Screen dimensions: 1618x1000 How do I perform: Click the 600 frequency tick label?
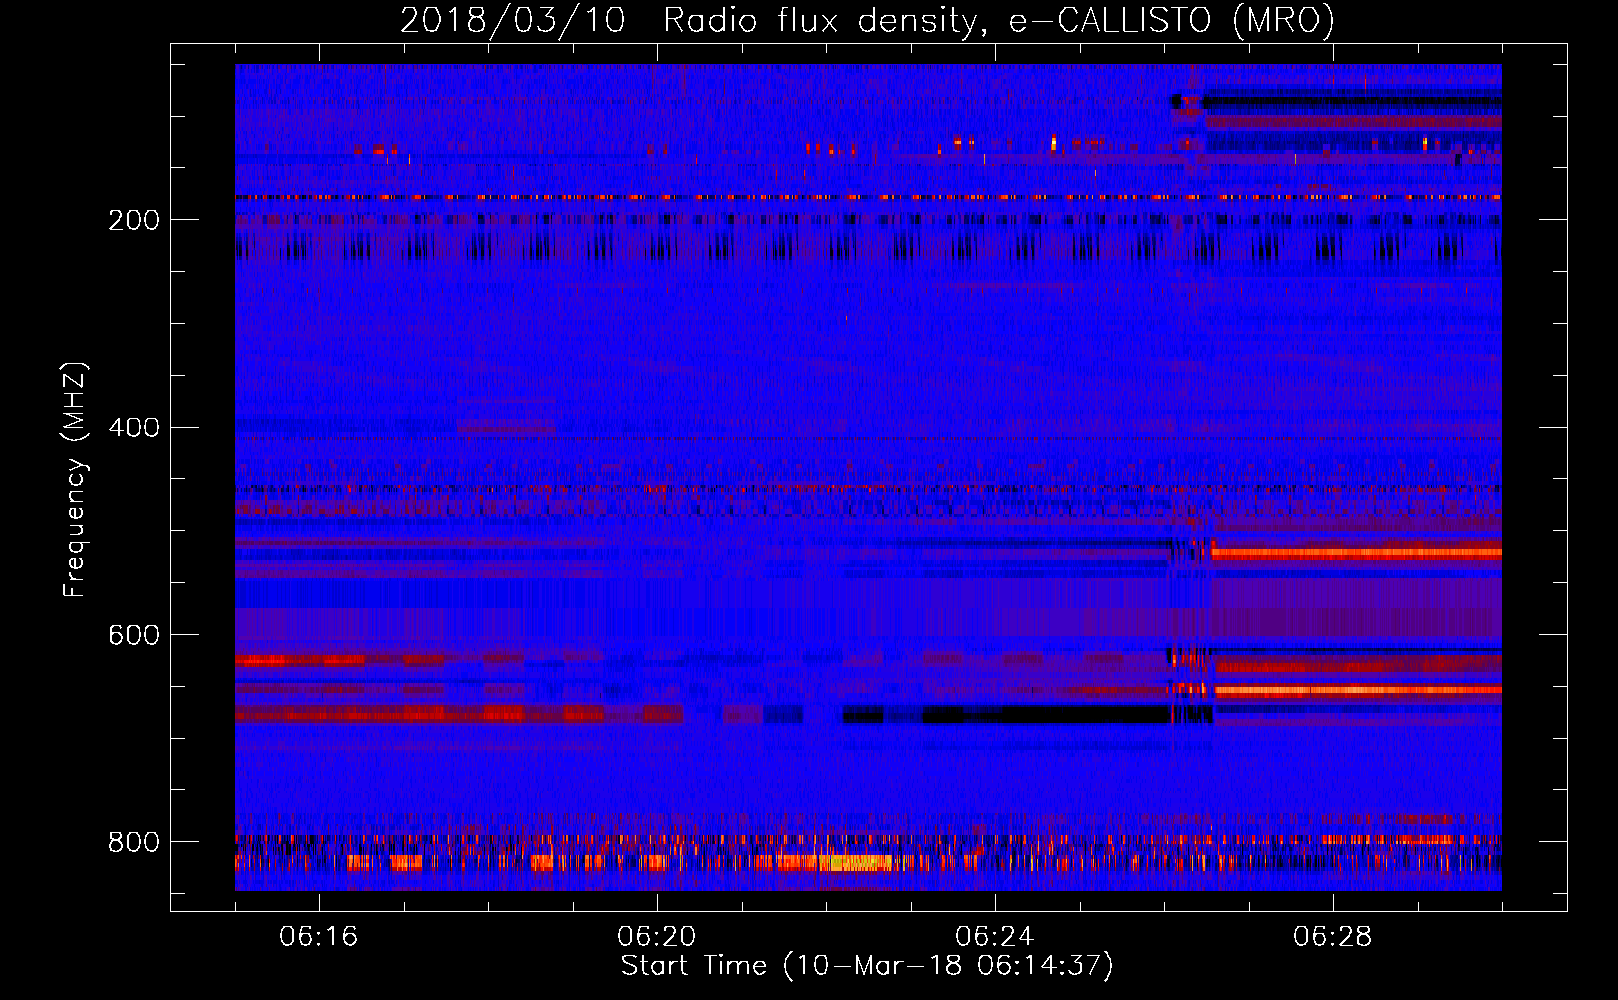(x=134, y=635)
